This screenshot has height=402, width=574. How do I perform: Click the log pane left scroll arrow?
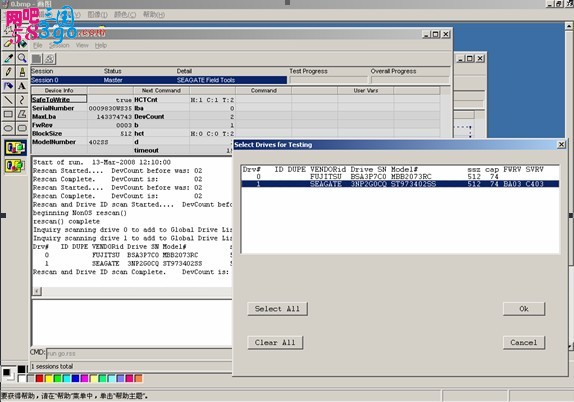click(37, 291)
